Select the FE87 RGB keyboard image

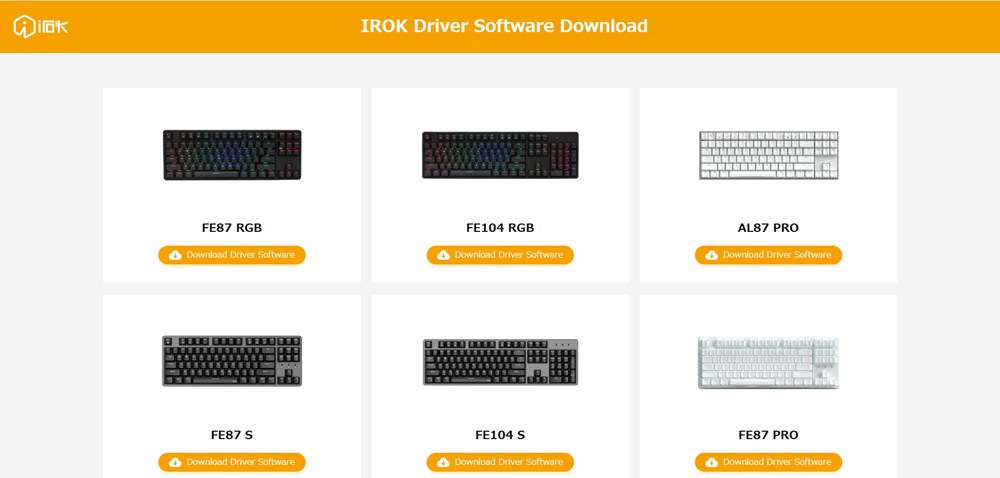232,155
